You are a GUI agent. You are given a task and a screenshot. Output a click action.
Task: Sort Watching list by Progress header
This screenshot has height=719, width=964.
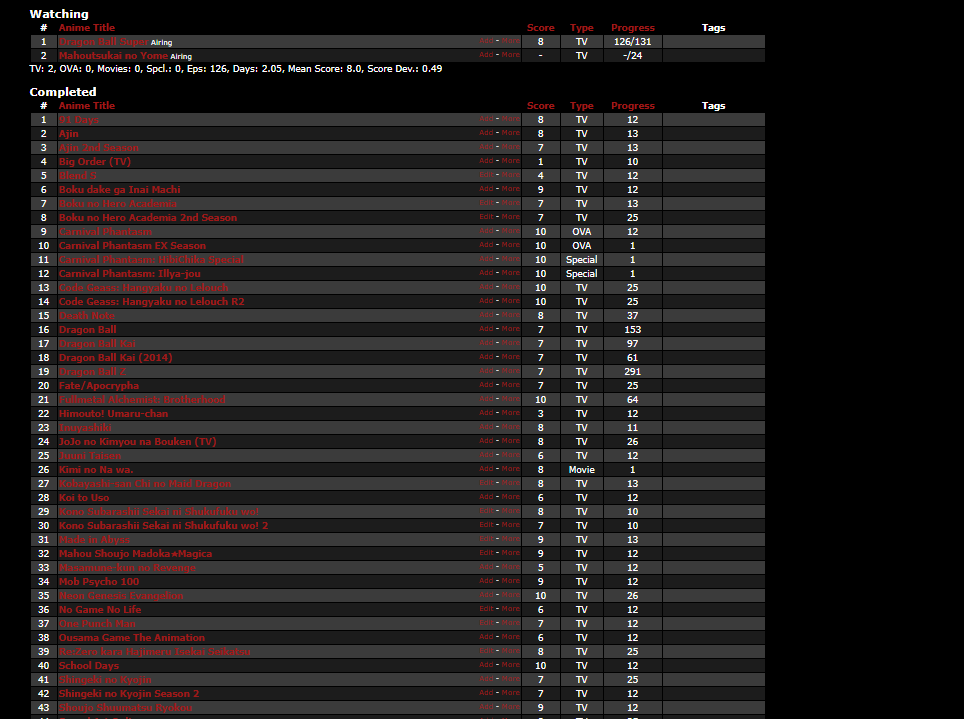(x=633, y=28)
